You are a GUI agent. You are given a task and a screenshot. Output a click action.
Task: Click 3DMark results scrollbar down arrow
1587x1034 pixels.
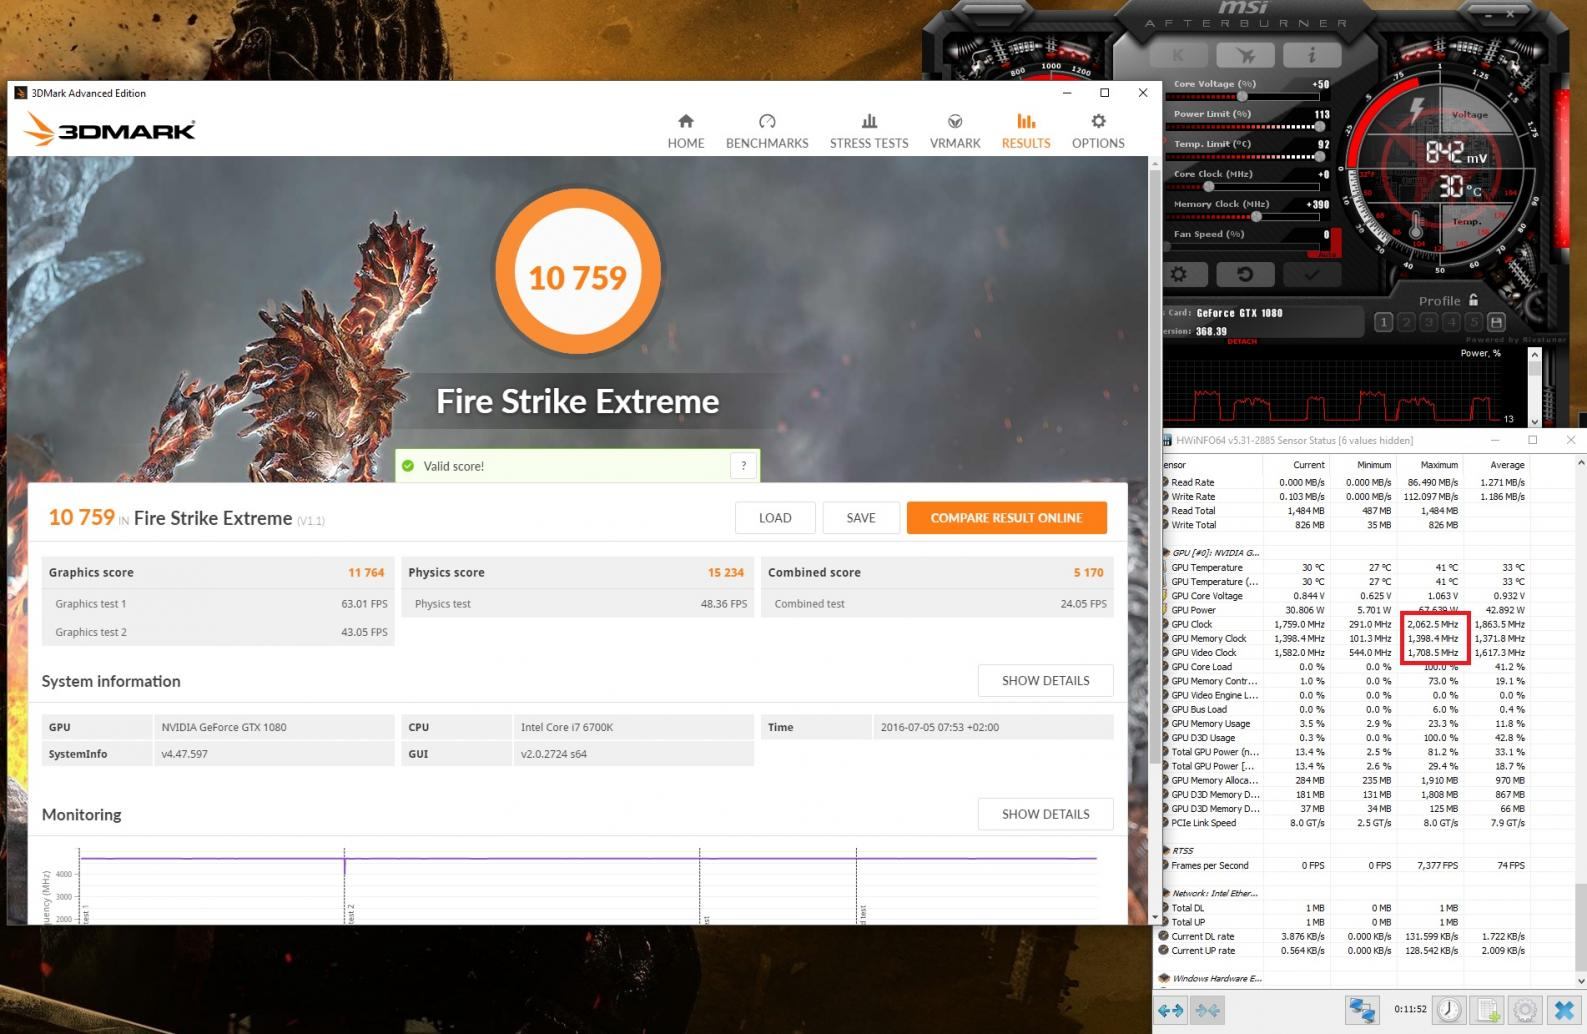tap(1156, 917)
